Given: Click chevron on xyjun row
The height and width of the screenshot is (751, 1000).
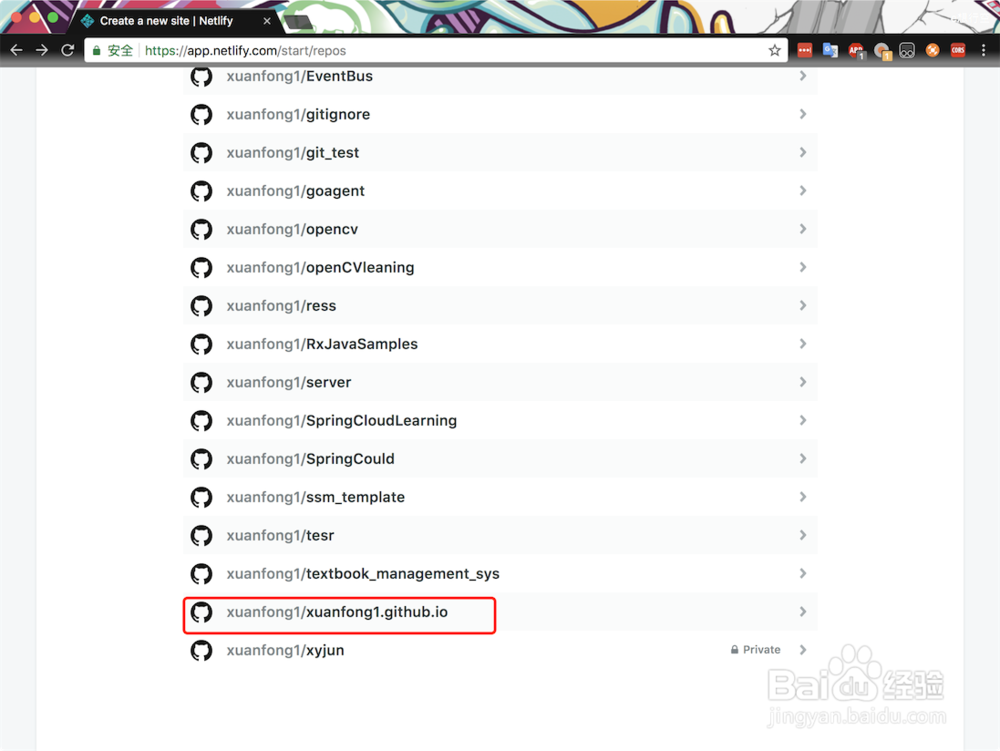Looking at the screenshot, I should click(803, 650).
